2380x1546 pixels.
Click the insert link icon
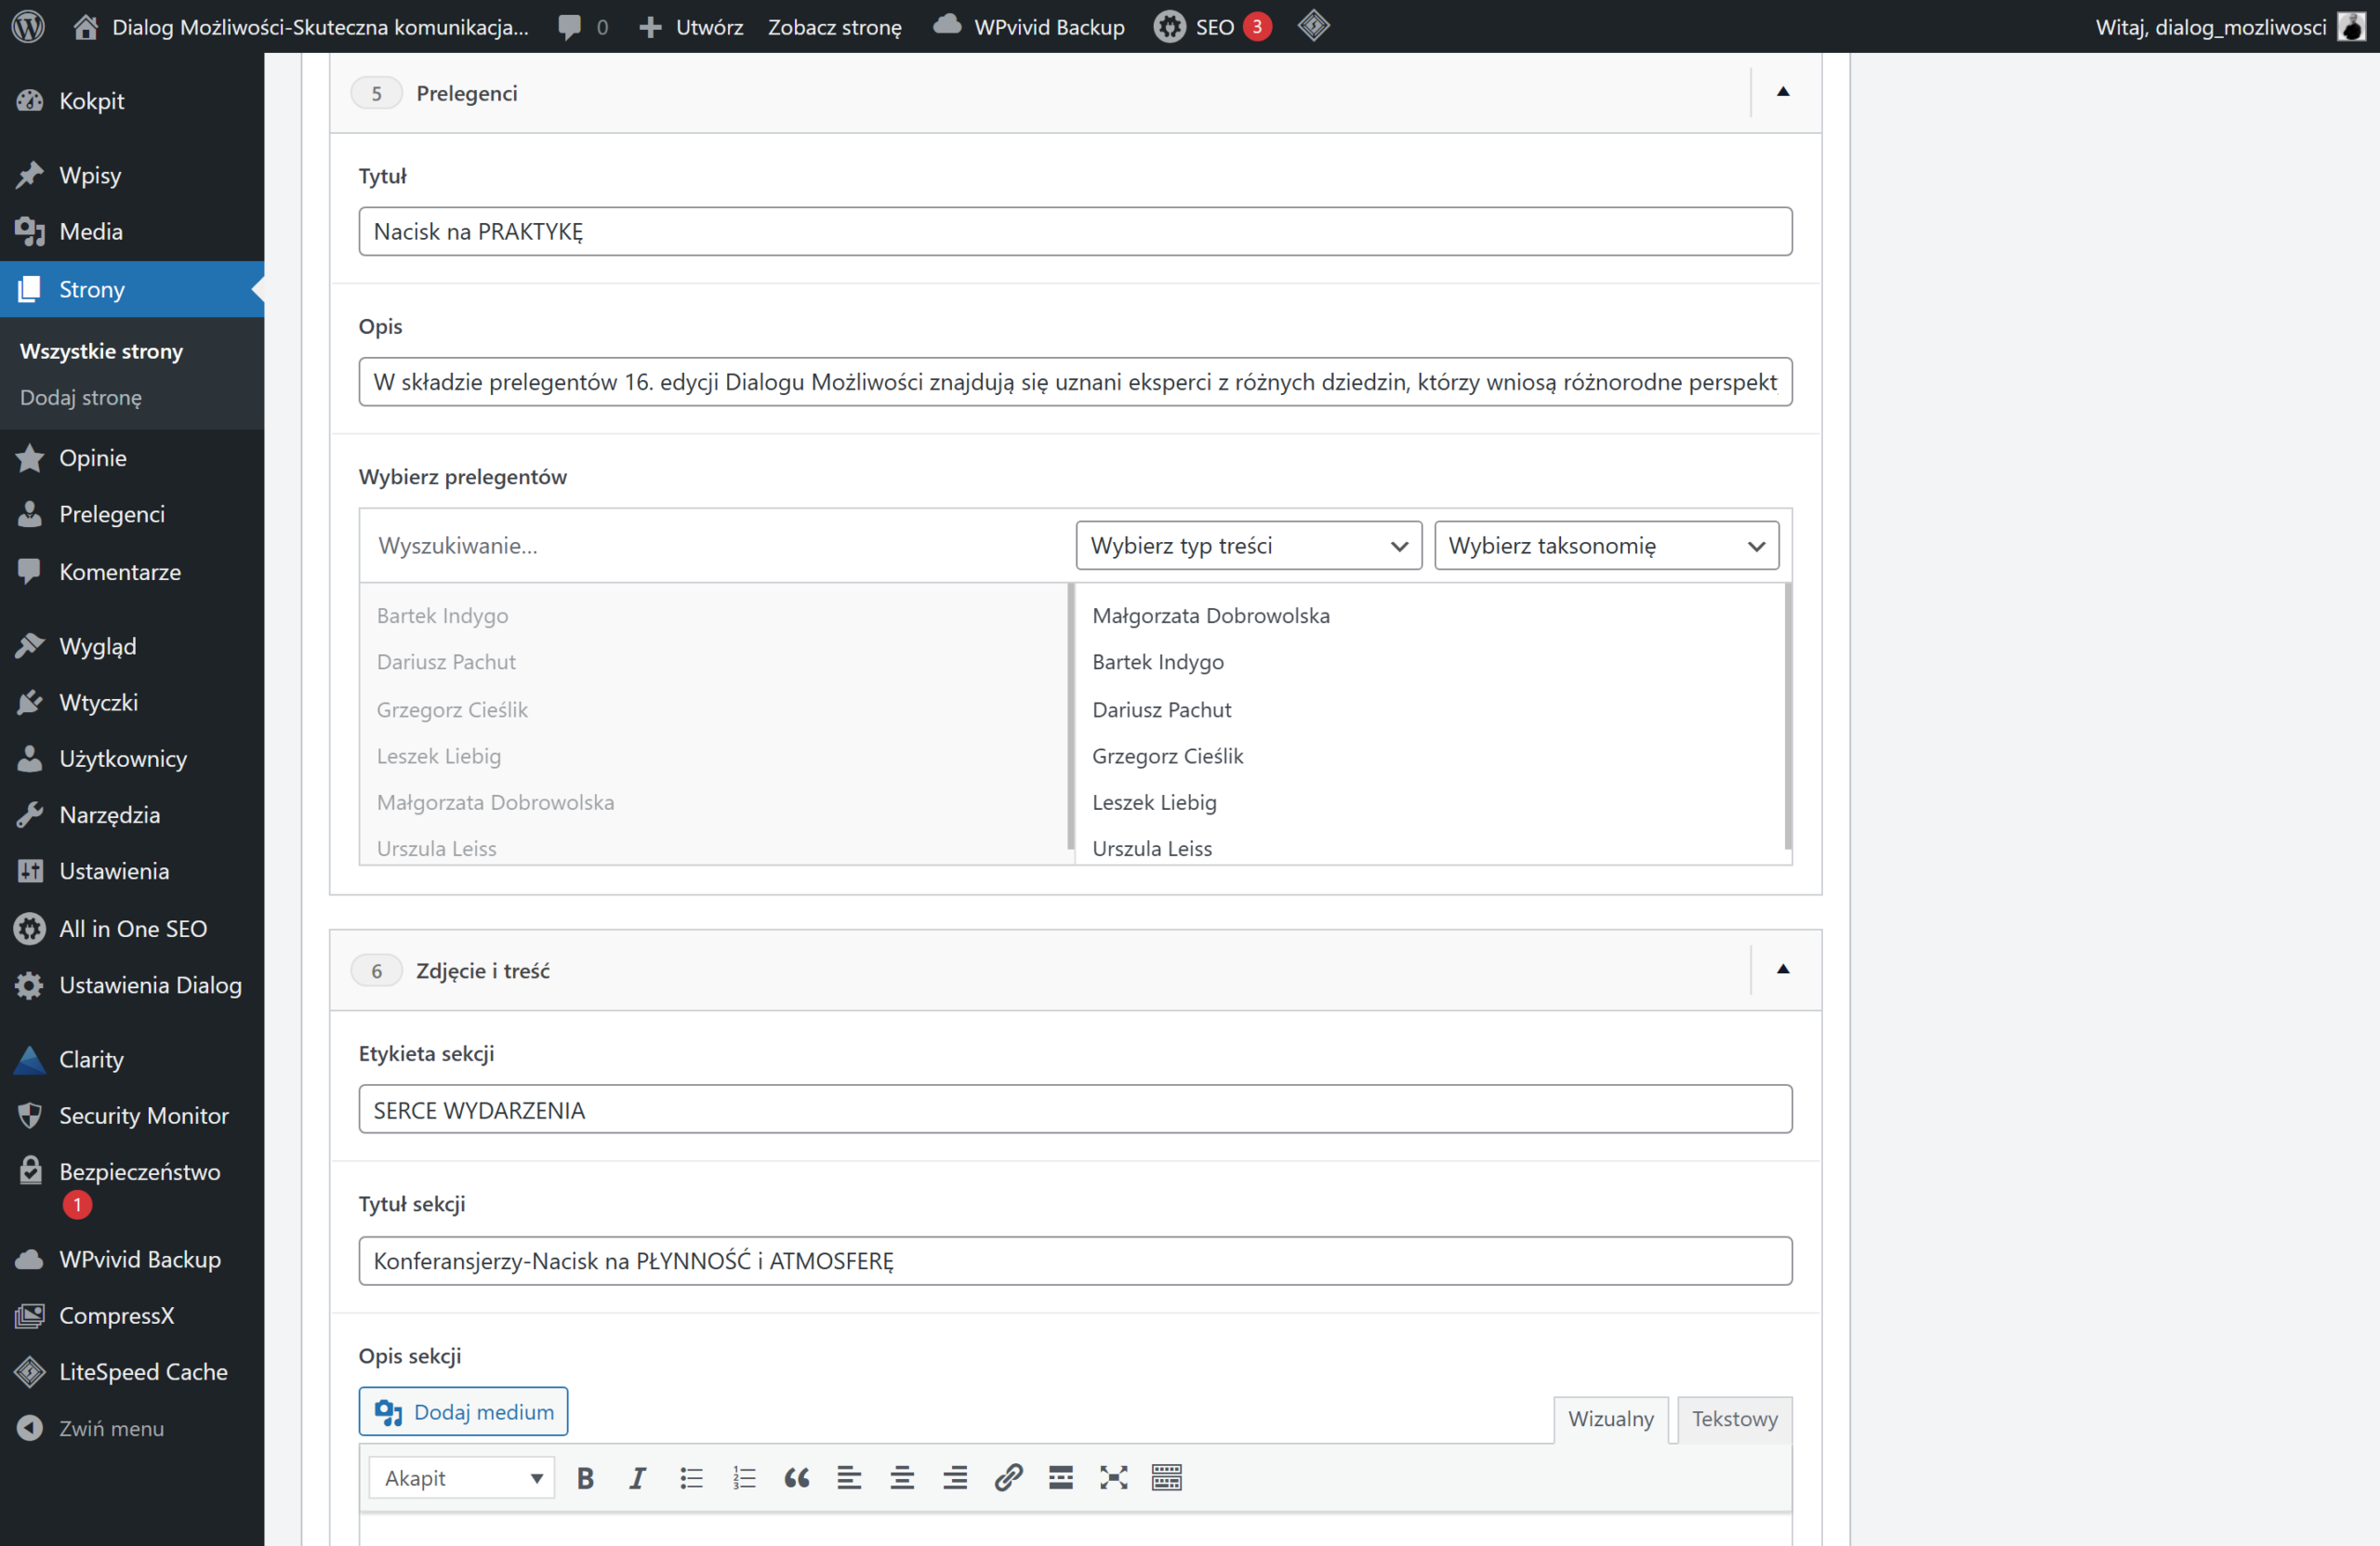tap(1008, 1478)
